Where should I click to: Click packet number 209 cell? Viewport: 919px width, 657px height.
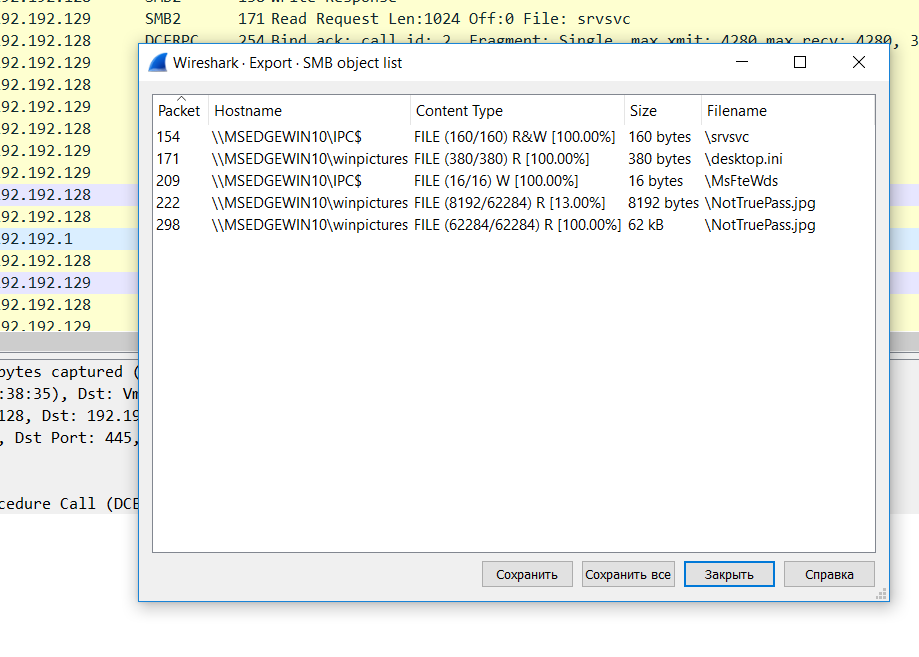click(168, 181)
